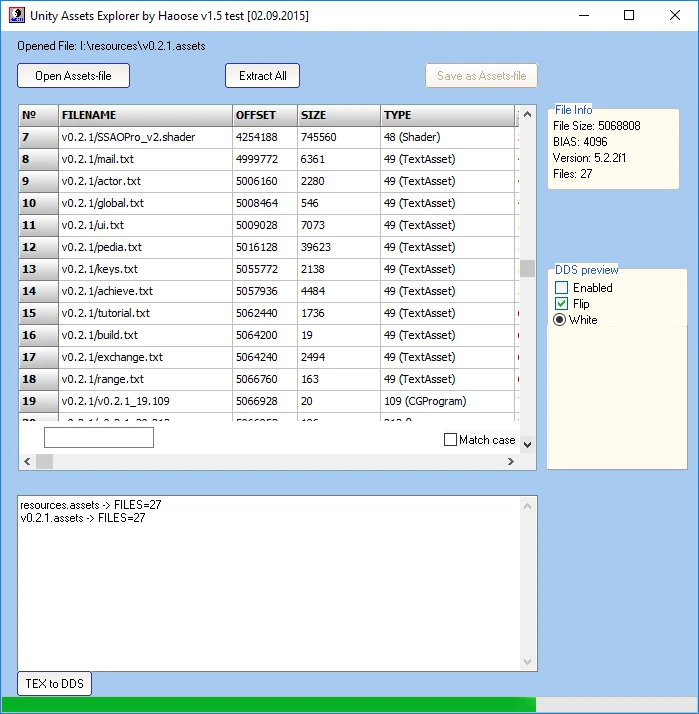Click the TEX to DDS button
The width and height of the screenshot is (699, 714).
(x=55, y=684)
